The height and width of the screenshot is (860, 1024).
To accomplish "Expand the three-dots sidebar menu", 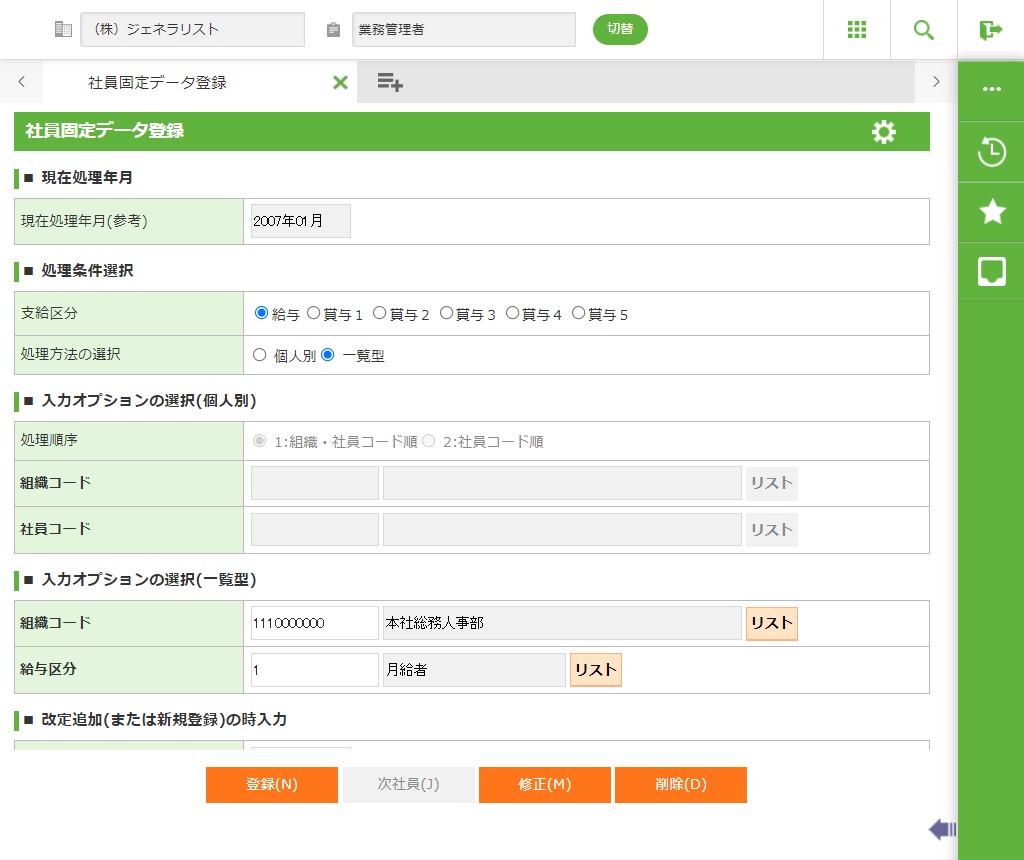I will point(991,89).
